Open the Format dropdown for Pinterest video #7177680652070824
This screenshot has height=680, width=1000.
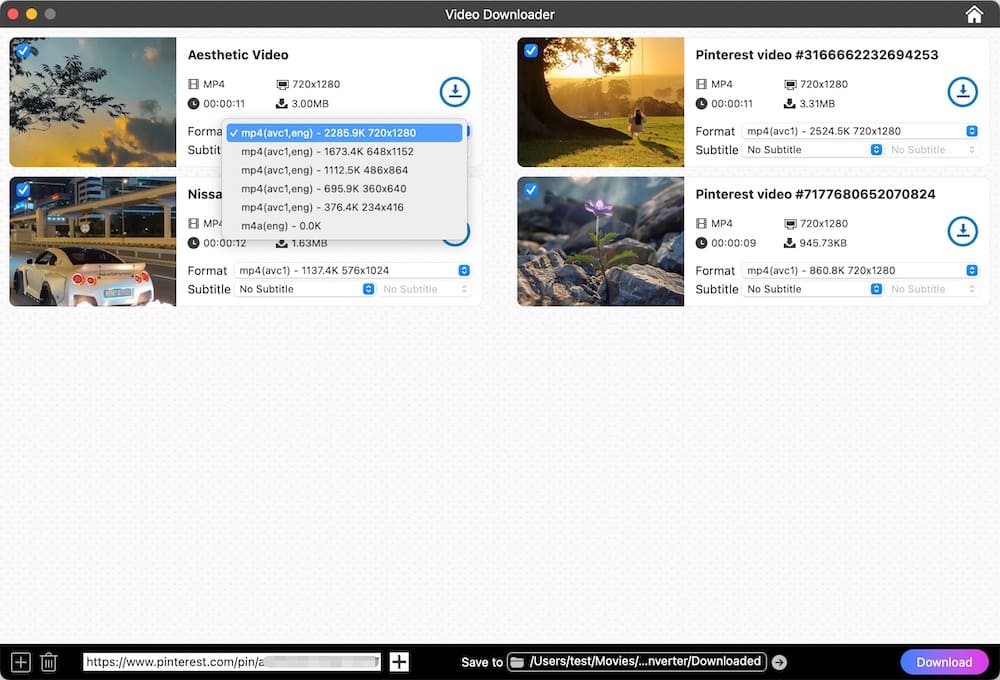pyautogui.click(x=858, y=270)
